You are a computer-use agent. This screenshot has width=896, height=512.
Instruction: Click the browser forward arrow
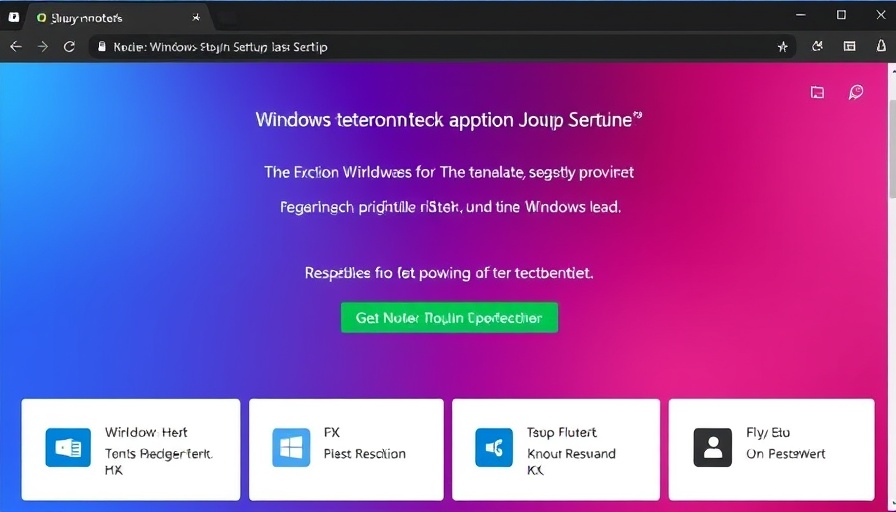pos(43,47)
